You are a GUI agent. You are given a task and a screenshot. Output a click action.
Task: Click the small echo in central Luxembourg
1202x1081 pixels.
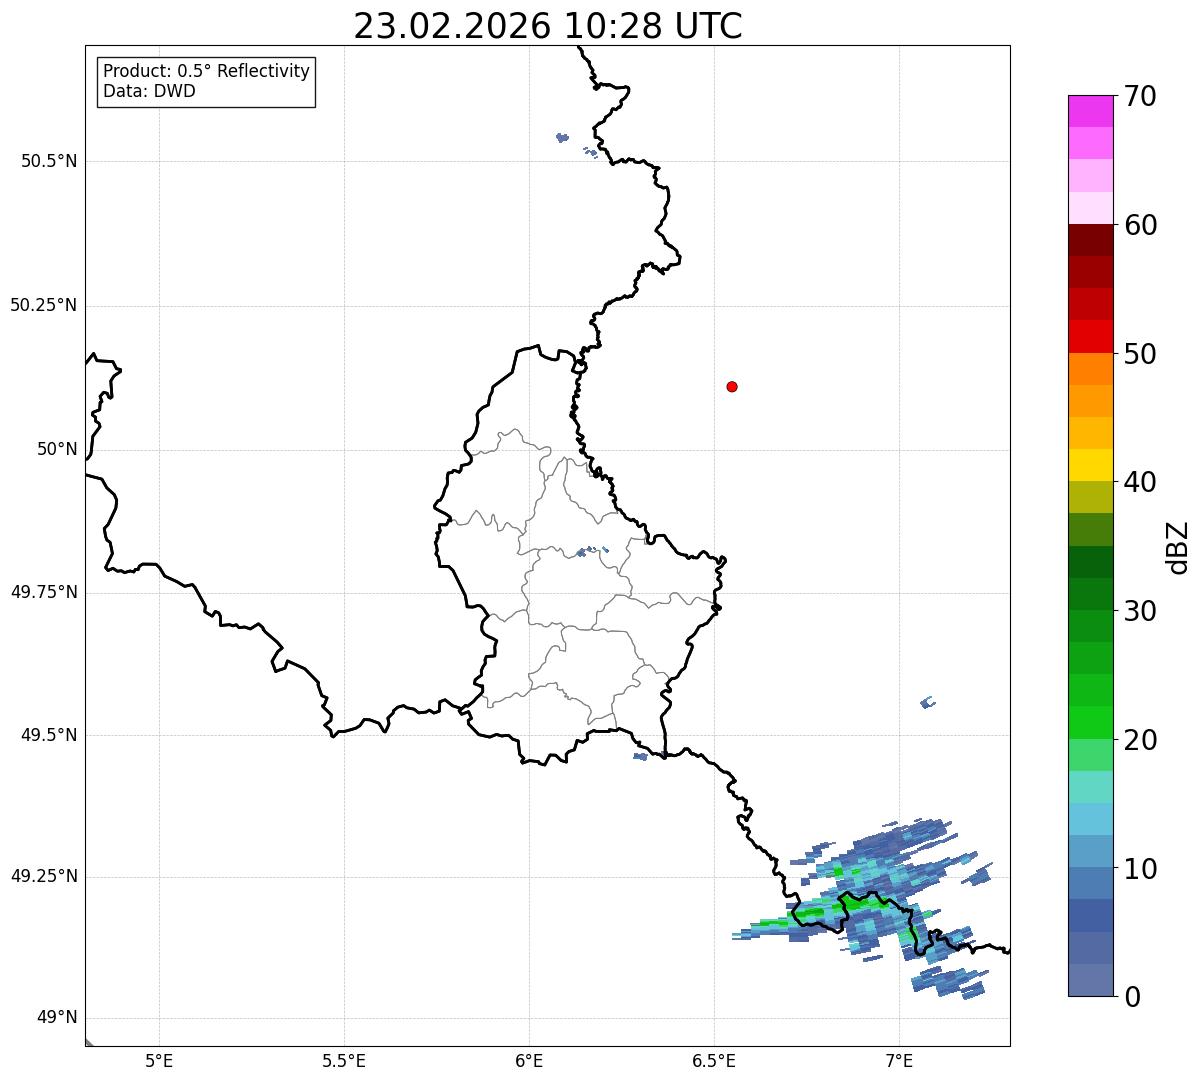pos(590,550)
